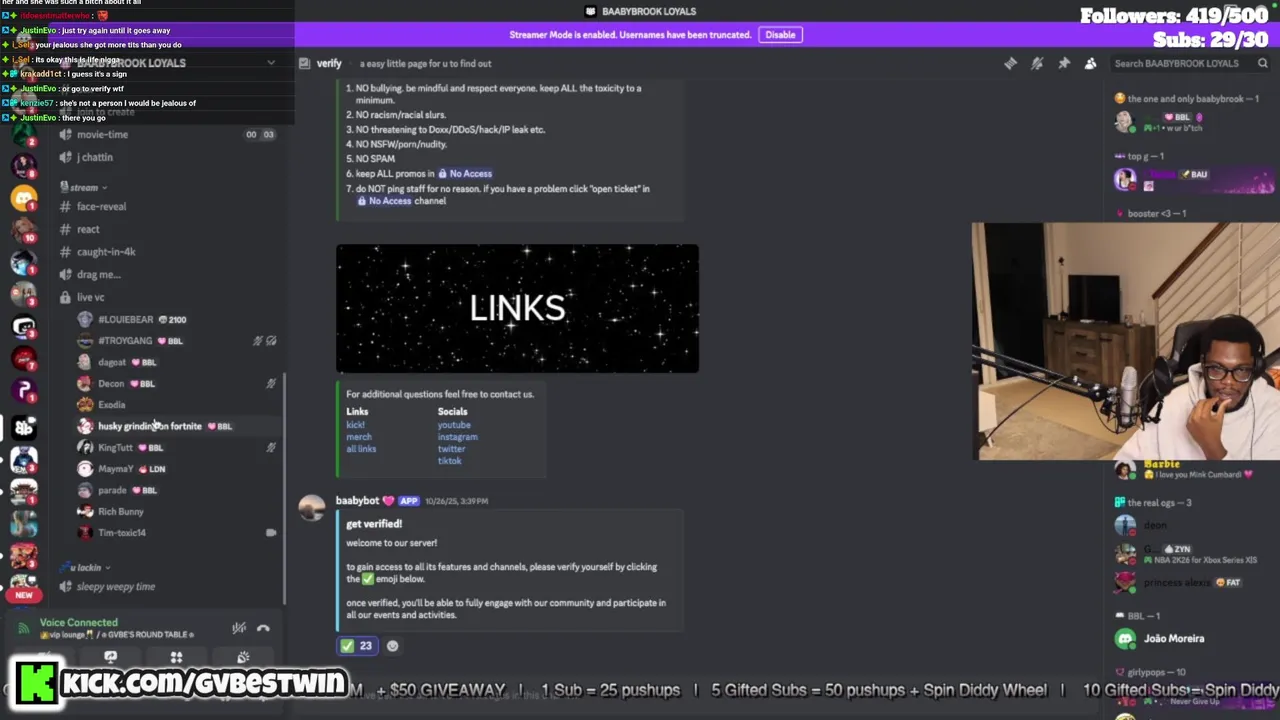
Task: Click the search magnifier icon
Action: tap(1263, 63)
